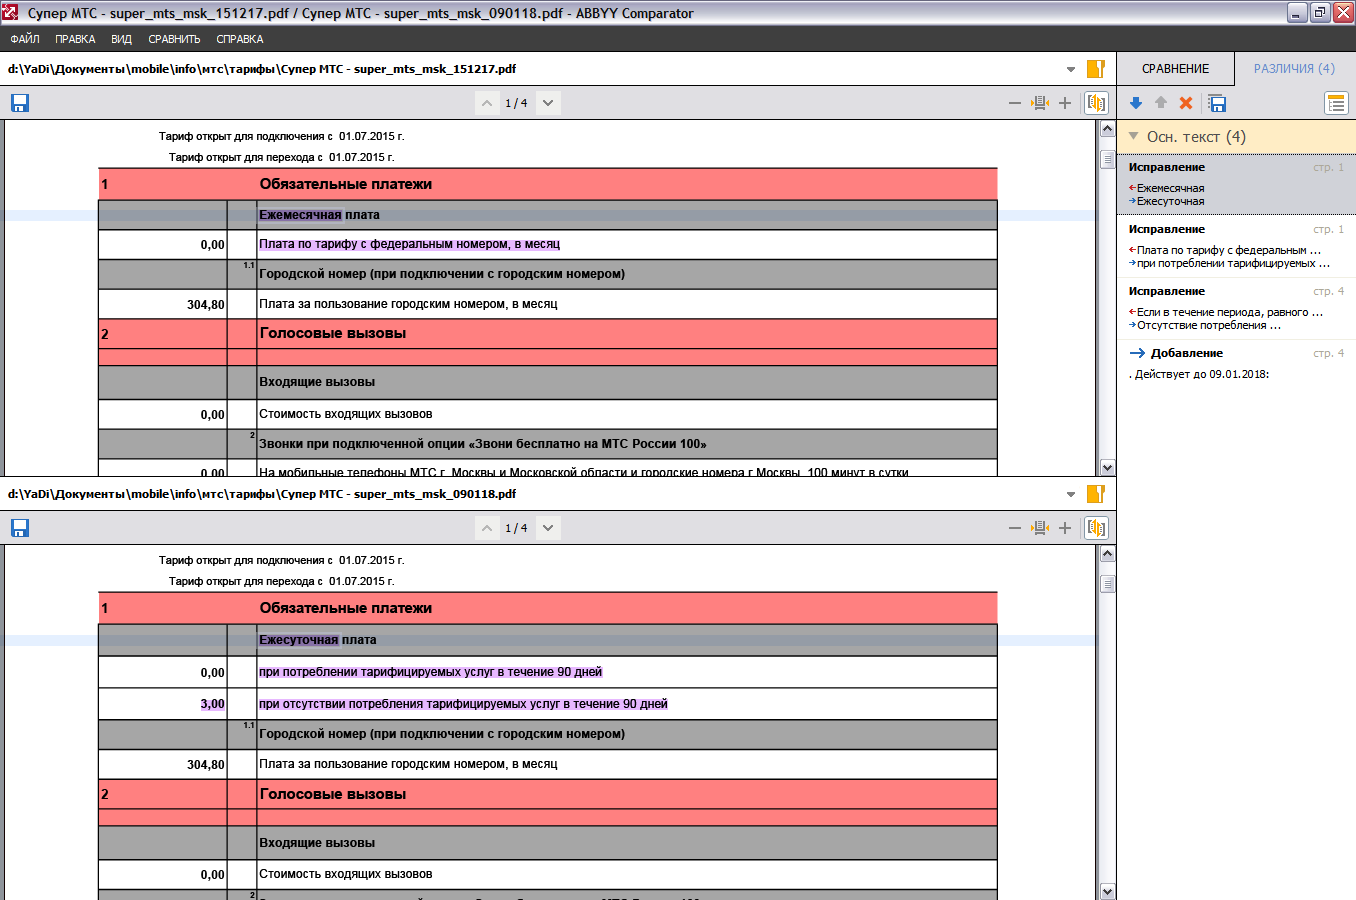
Task: Switch to the РАЗЛИЧИЯ (4) tab
Action: point(1294,69)
